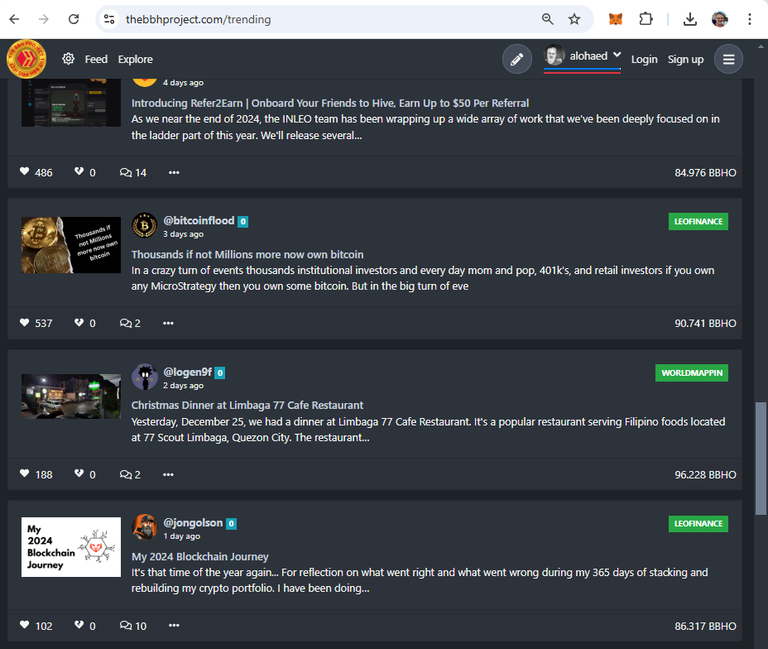Click the alohaed profile avatar

(x=554, y=55)
